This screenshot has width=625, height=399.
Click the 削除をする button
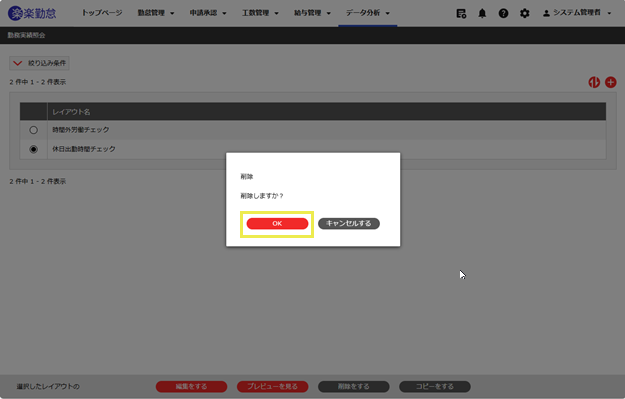point(354,386)
